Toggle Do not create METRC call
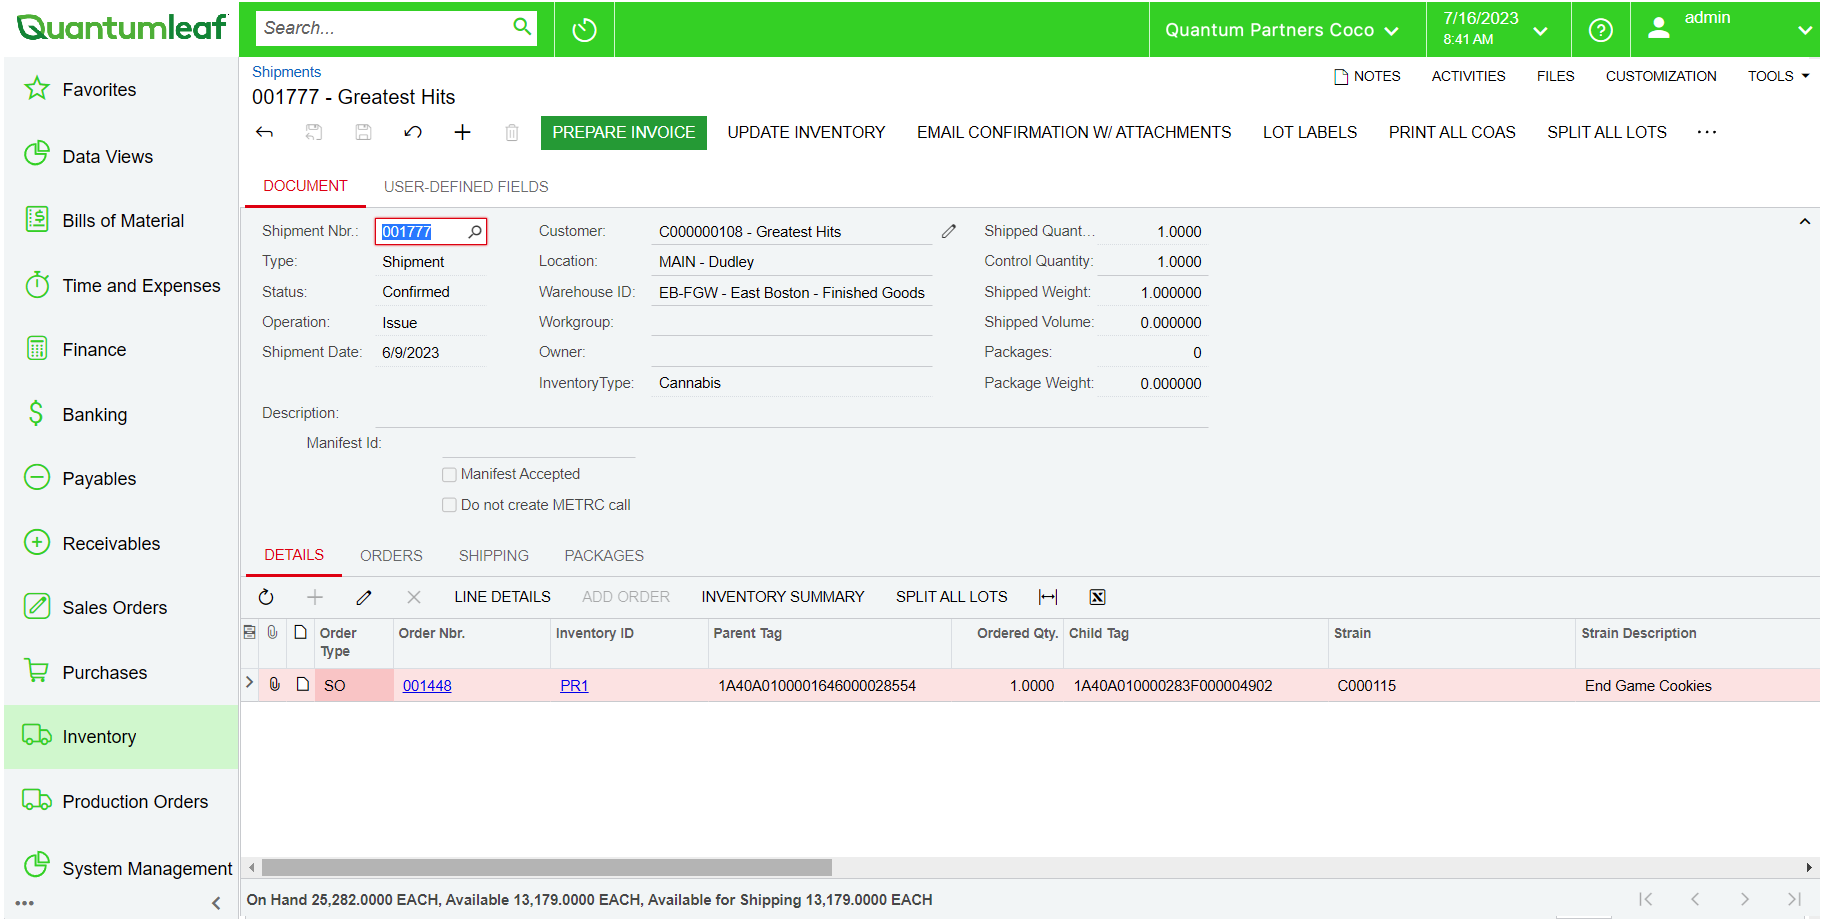 click(450, 505)
